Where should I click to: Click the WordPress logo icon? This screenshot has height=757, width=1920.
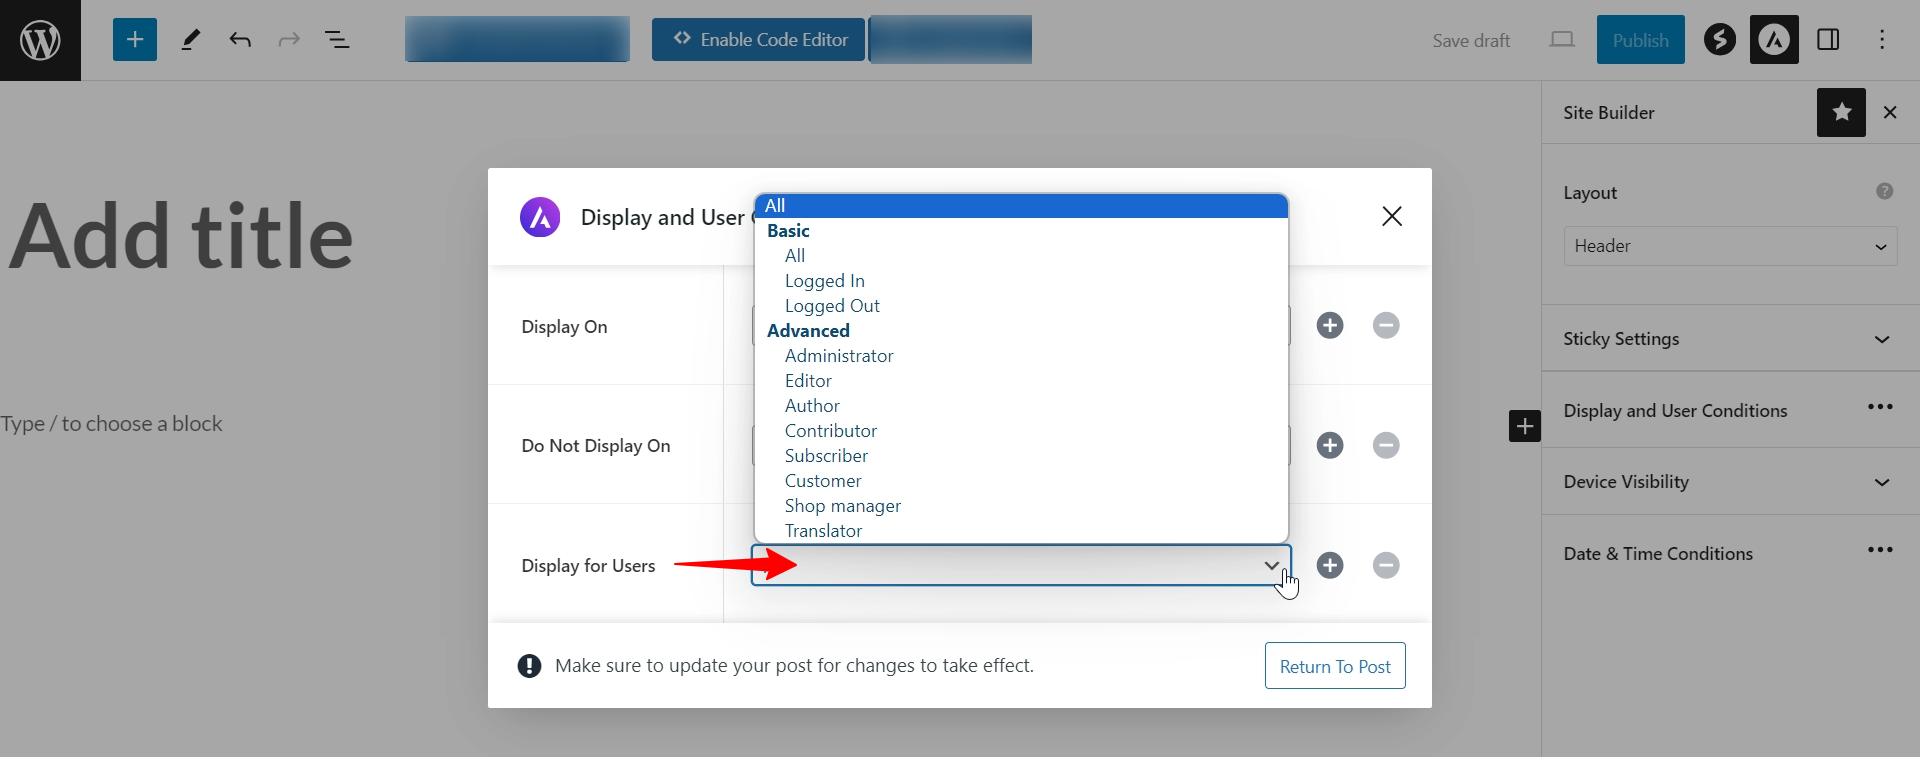40,40
